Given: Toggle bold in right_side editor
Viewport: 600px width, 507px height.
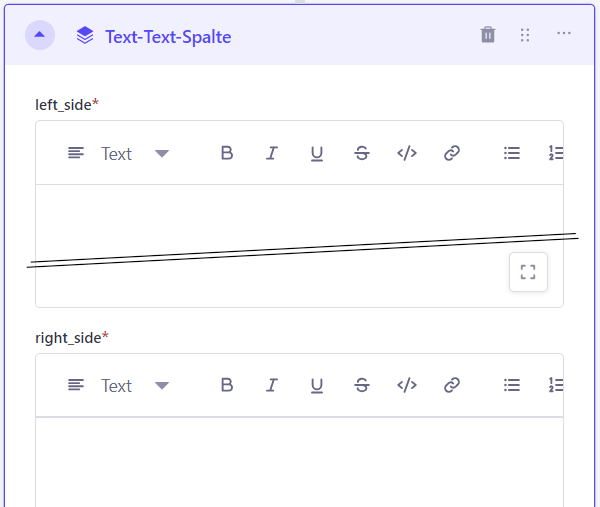Looking at the screenshot, I should coord(227,385).
